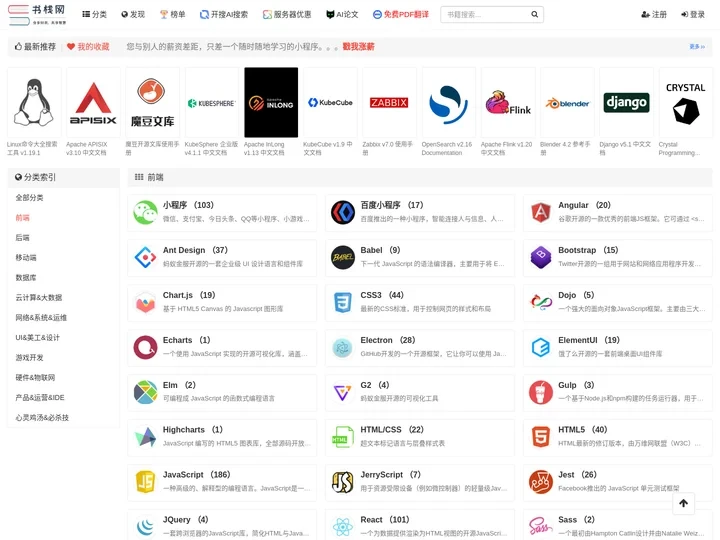
Task: Select 网络&系统&运维 in sidebar
Action: [x=41, y=318]
